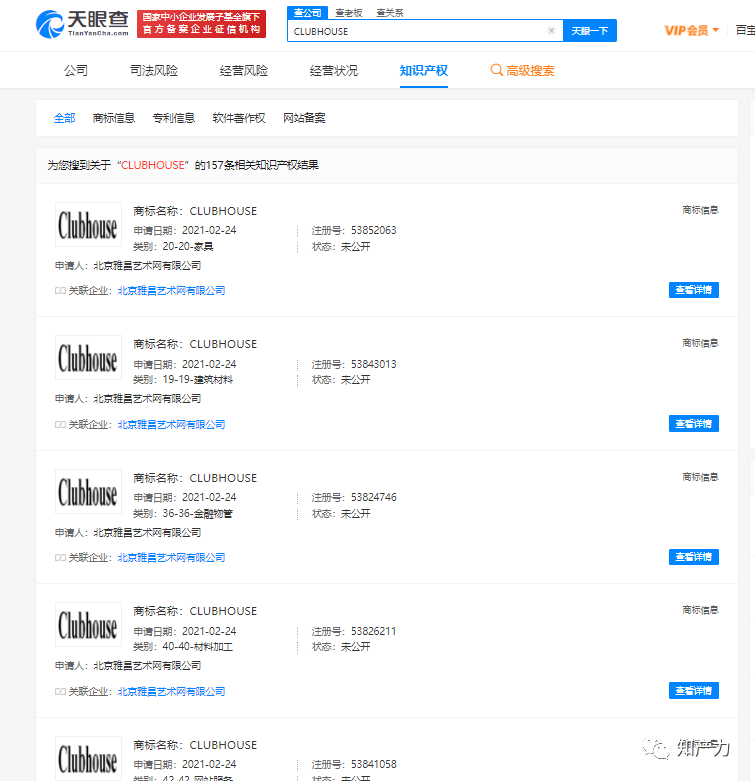Open related company link in 36-金融物管 entry
Screen dimensions: 755x781
tap(171, 557)
